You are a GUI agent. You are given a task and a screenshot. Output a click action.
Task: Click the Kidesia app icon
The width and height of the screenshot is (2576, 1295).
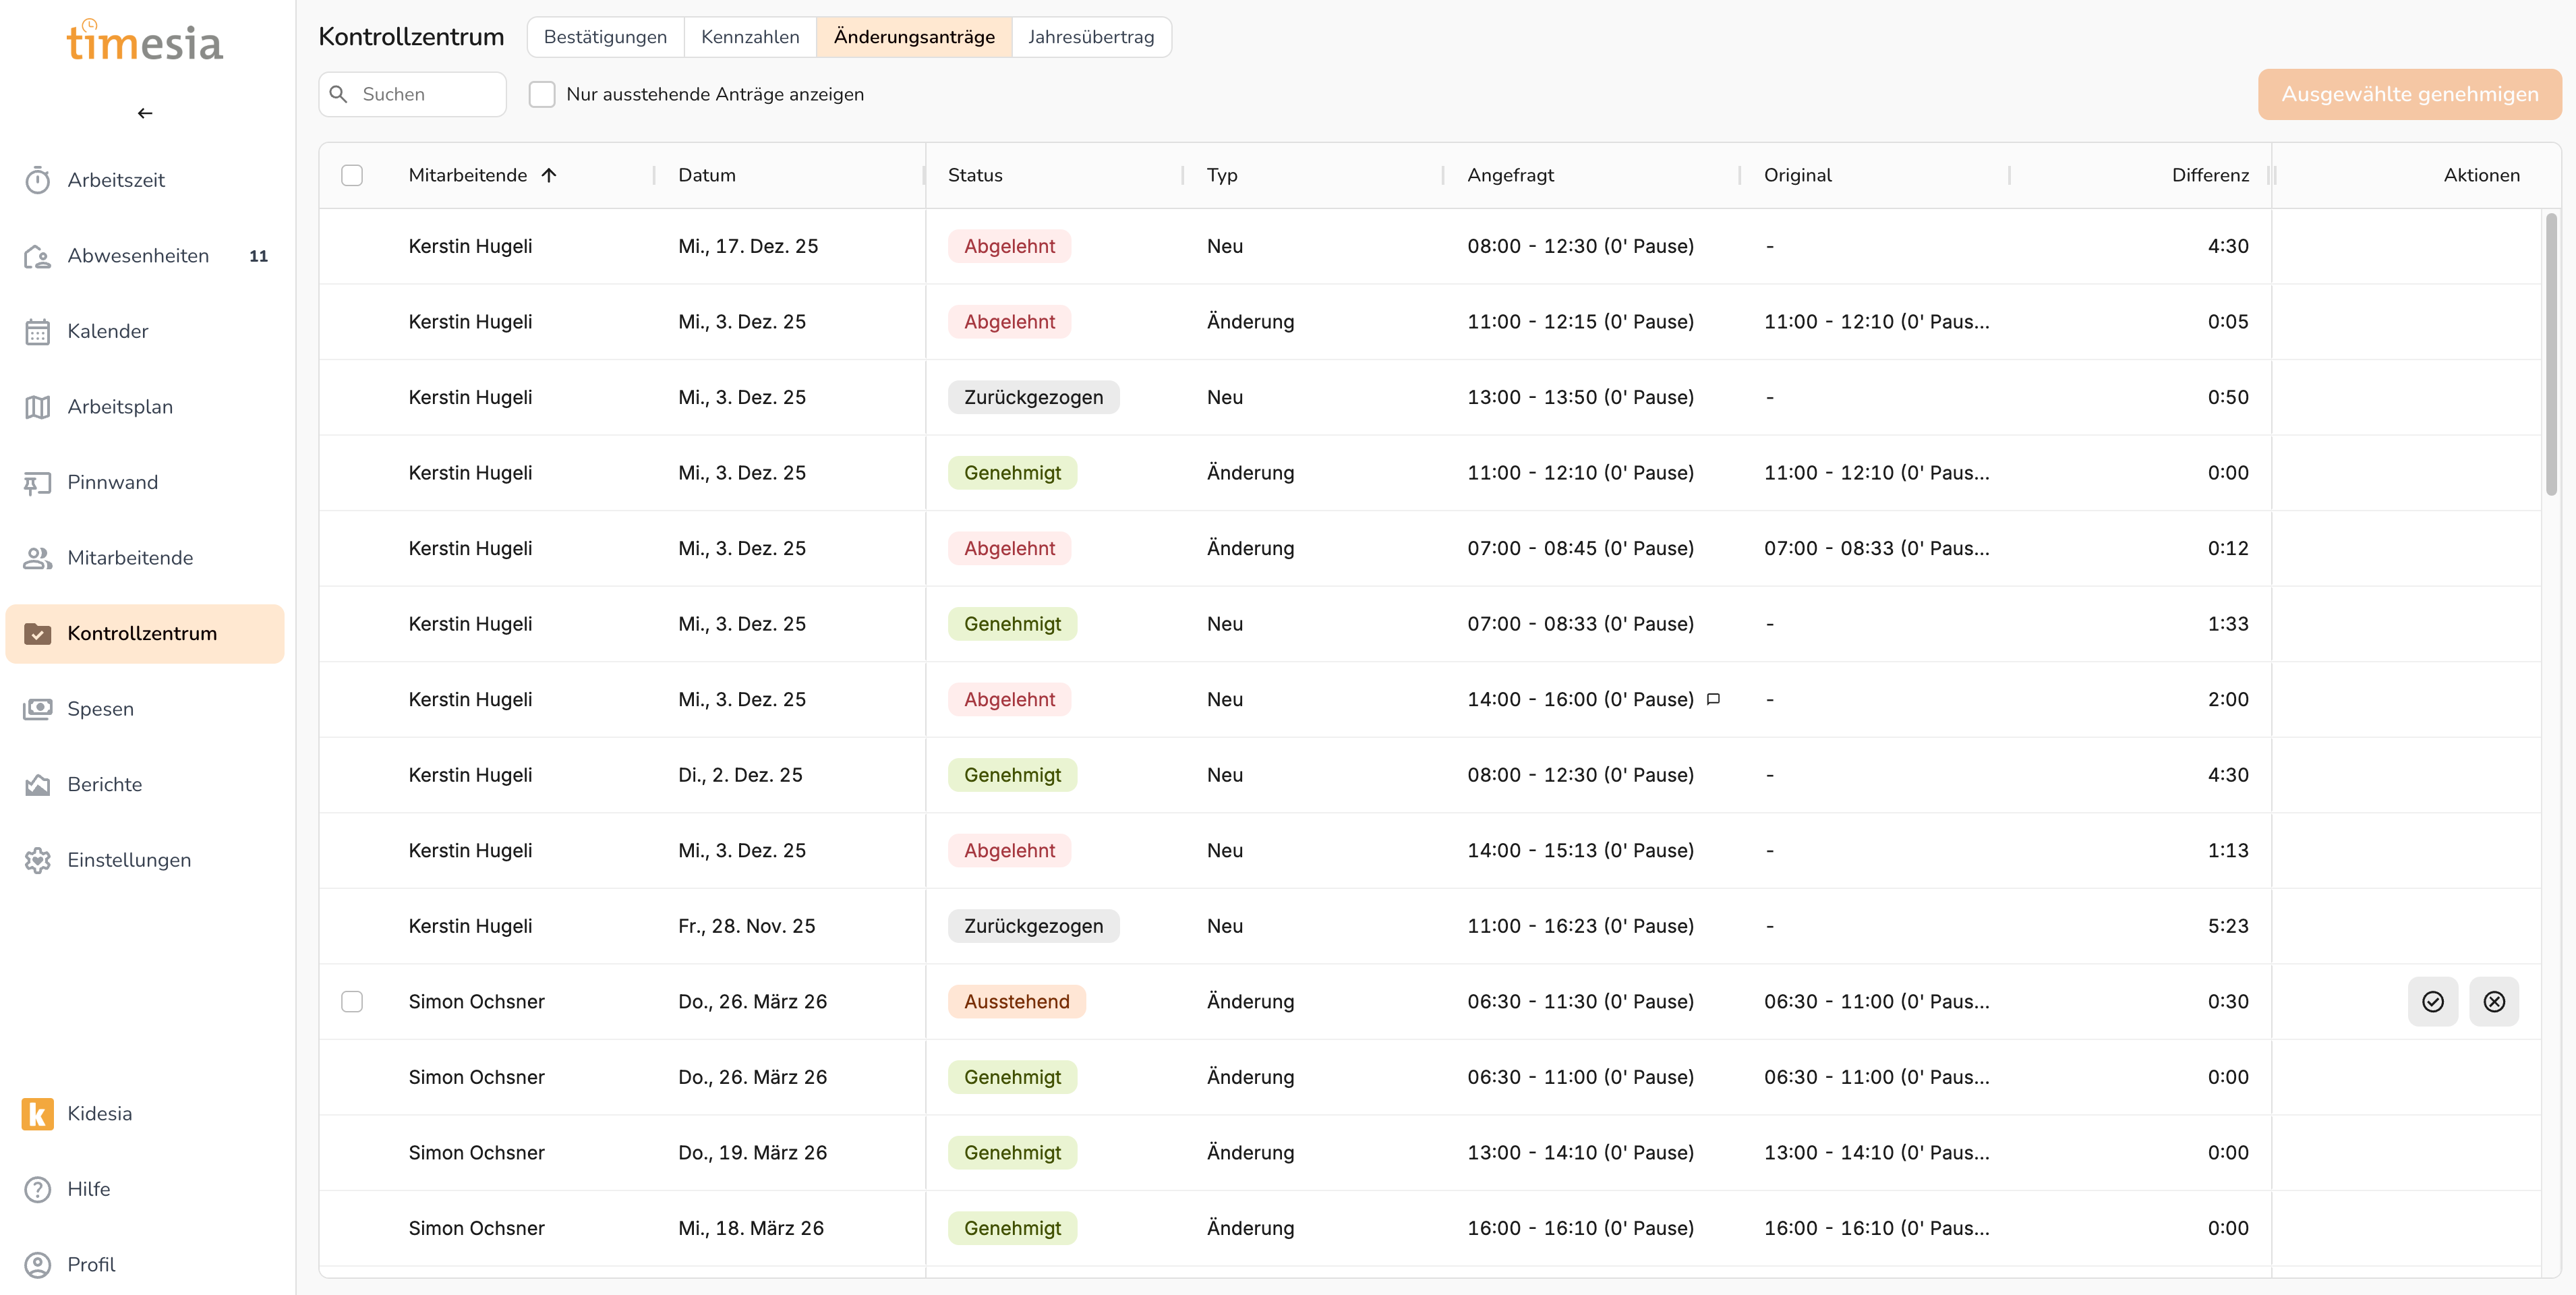[38, 1113]
